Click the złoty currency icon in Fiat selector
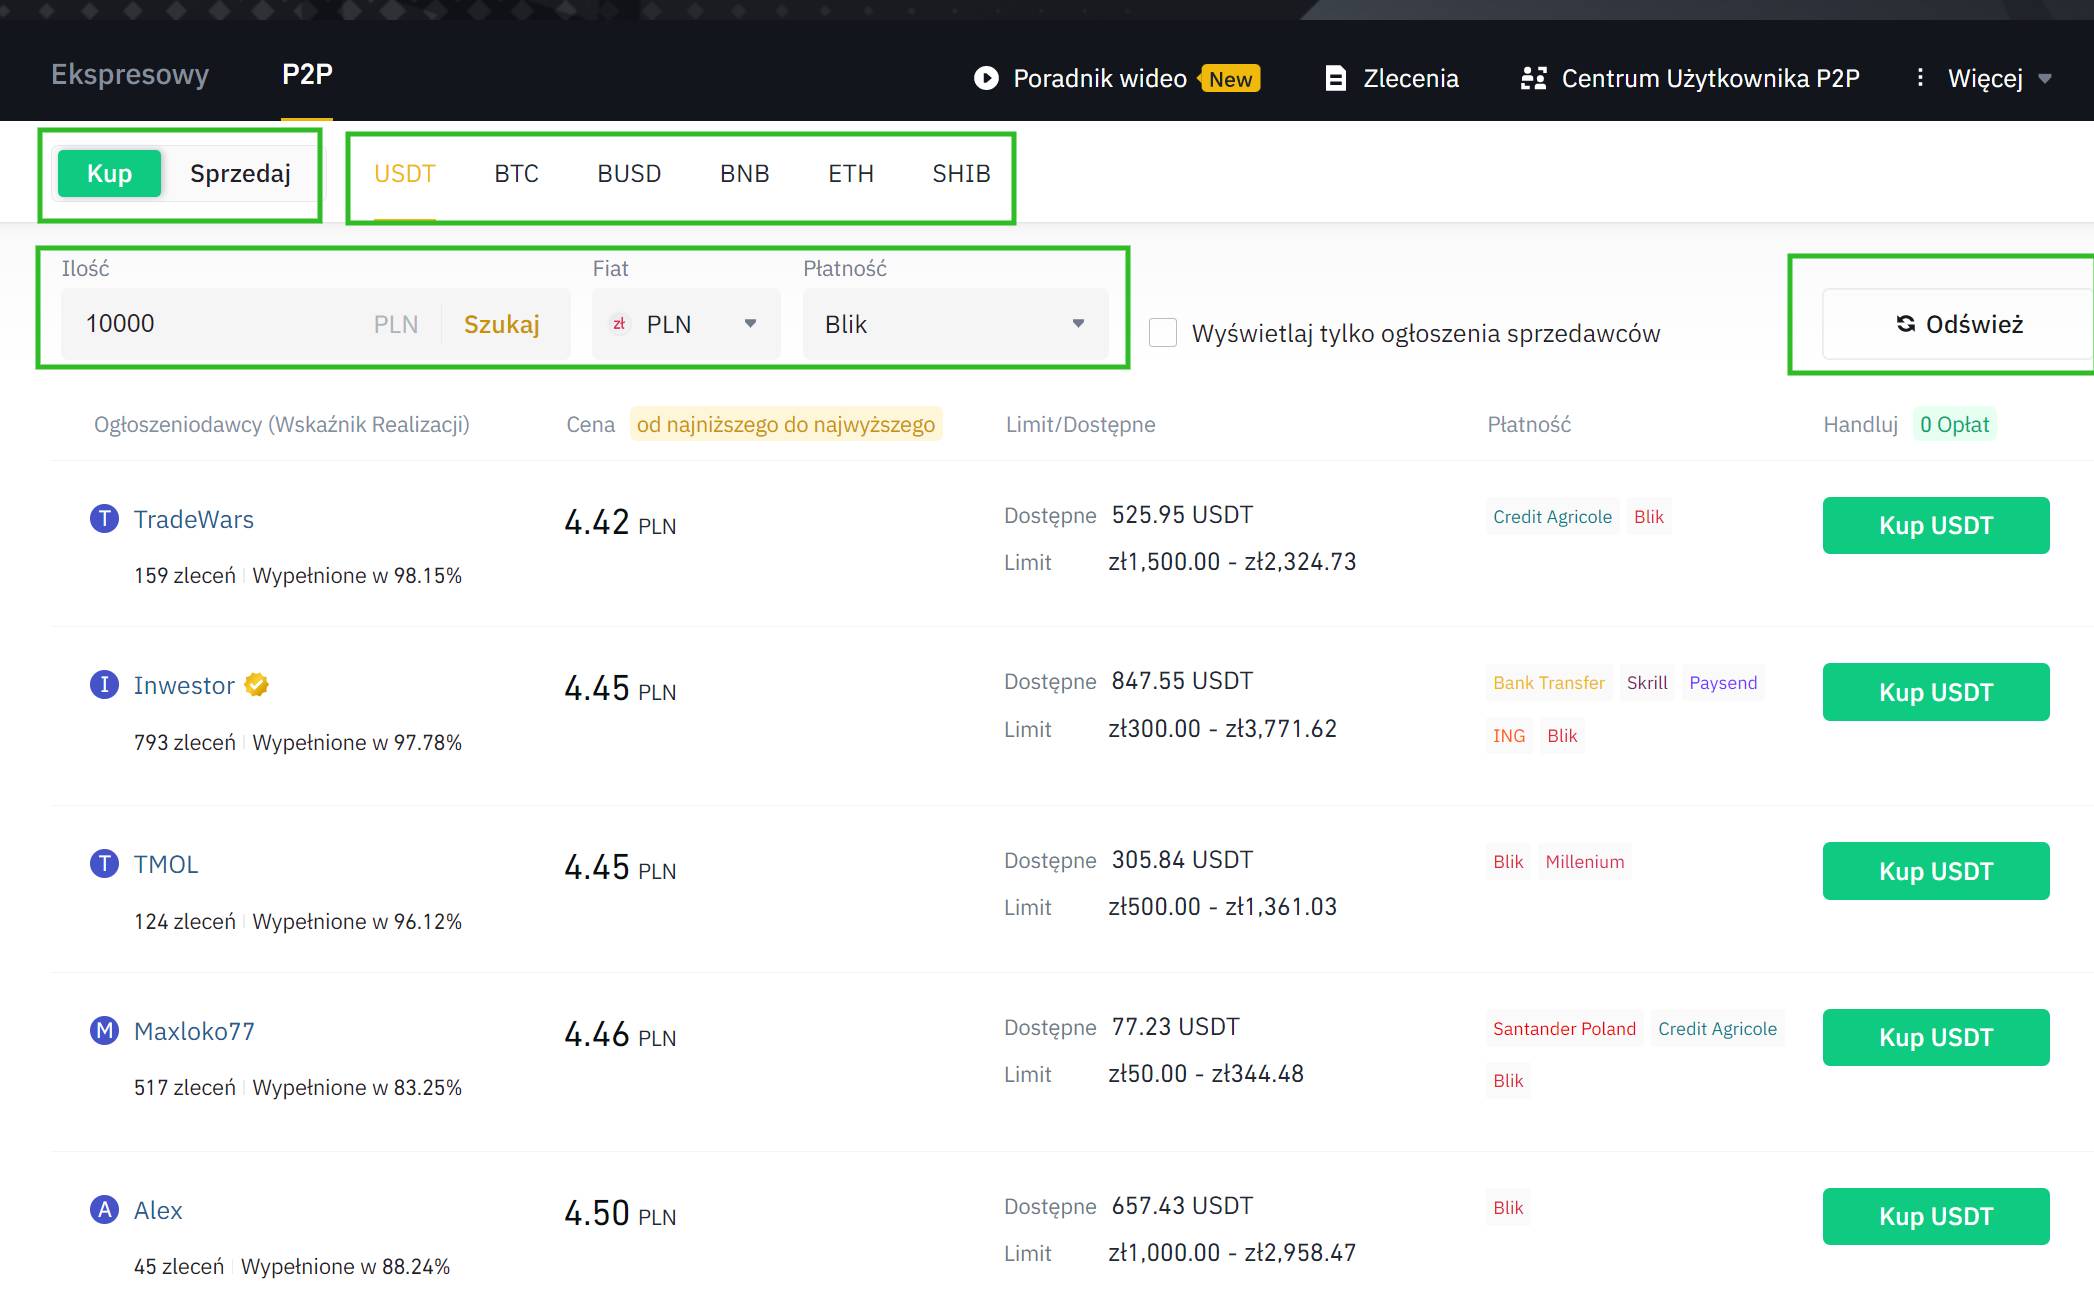Viewport: 2094px width, 1289px height. tap(619, 324)
